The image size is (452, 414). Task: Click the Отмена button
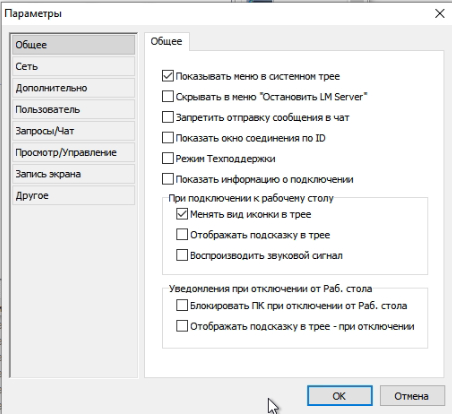(x=412, y=396)
